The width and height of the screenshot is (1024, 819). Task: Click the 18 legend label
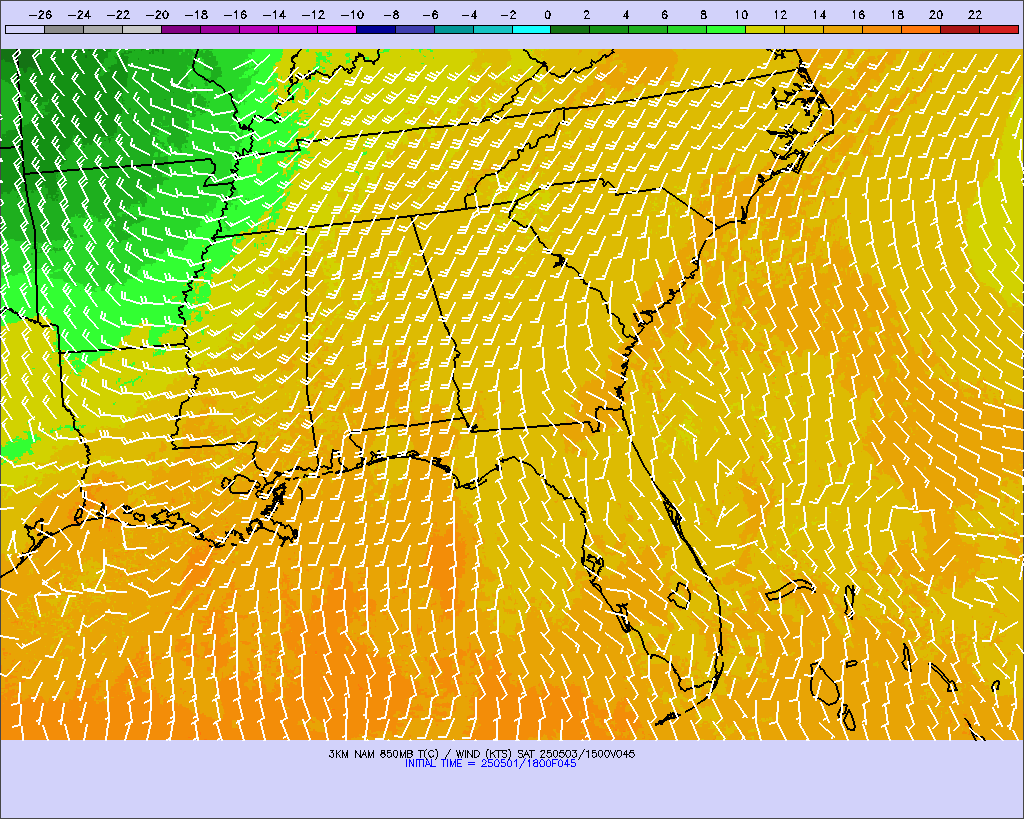pos(897,15)
